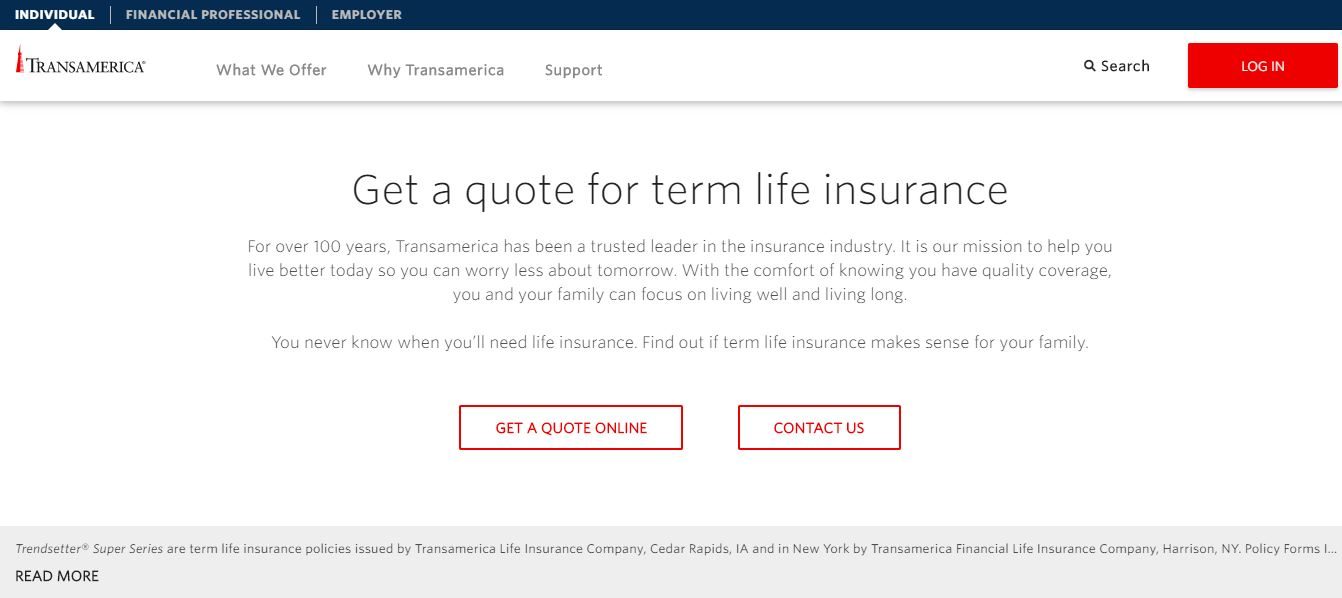This screenshot has width=1342, height=598.
Task: Open the Search function in the header
Action: [x=1117, y=66]
